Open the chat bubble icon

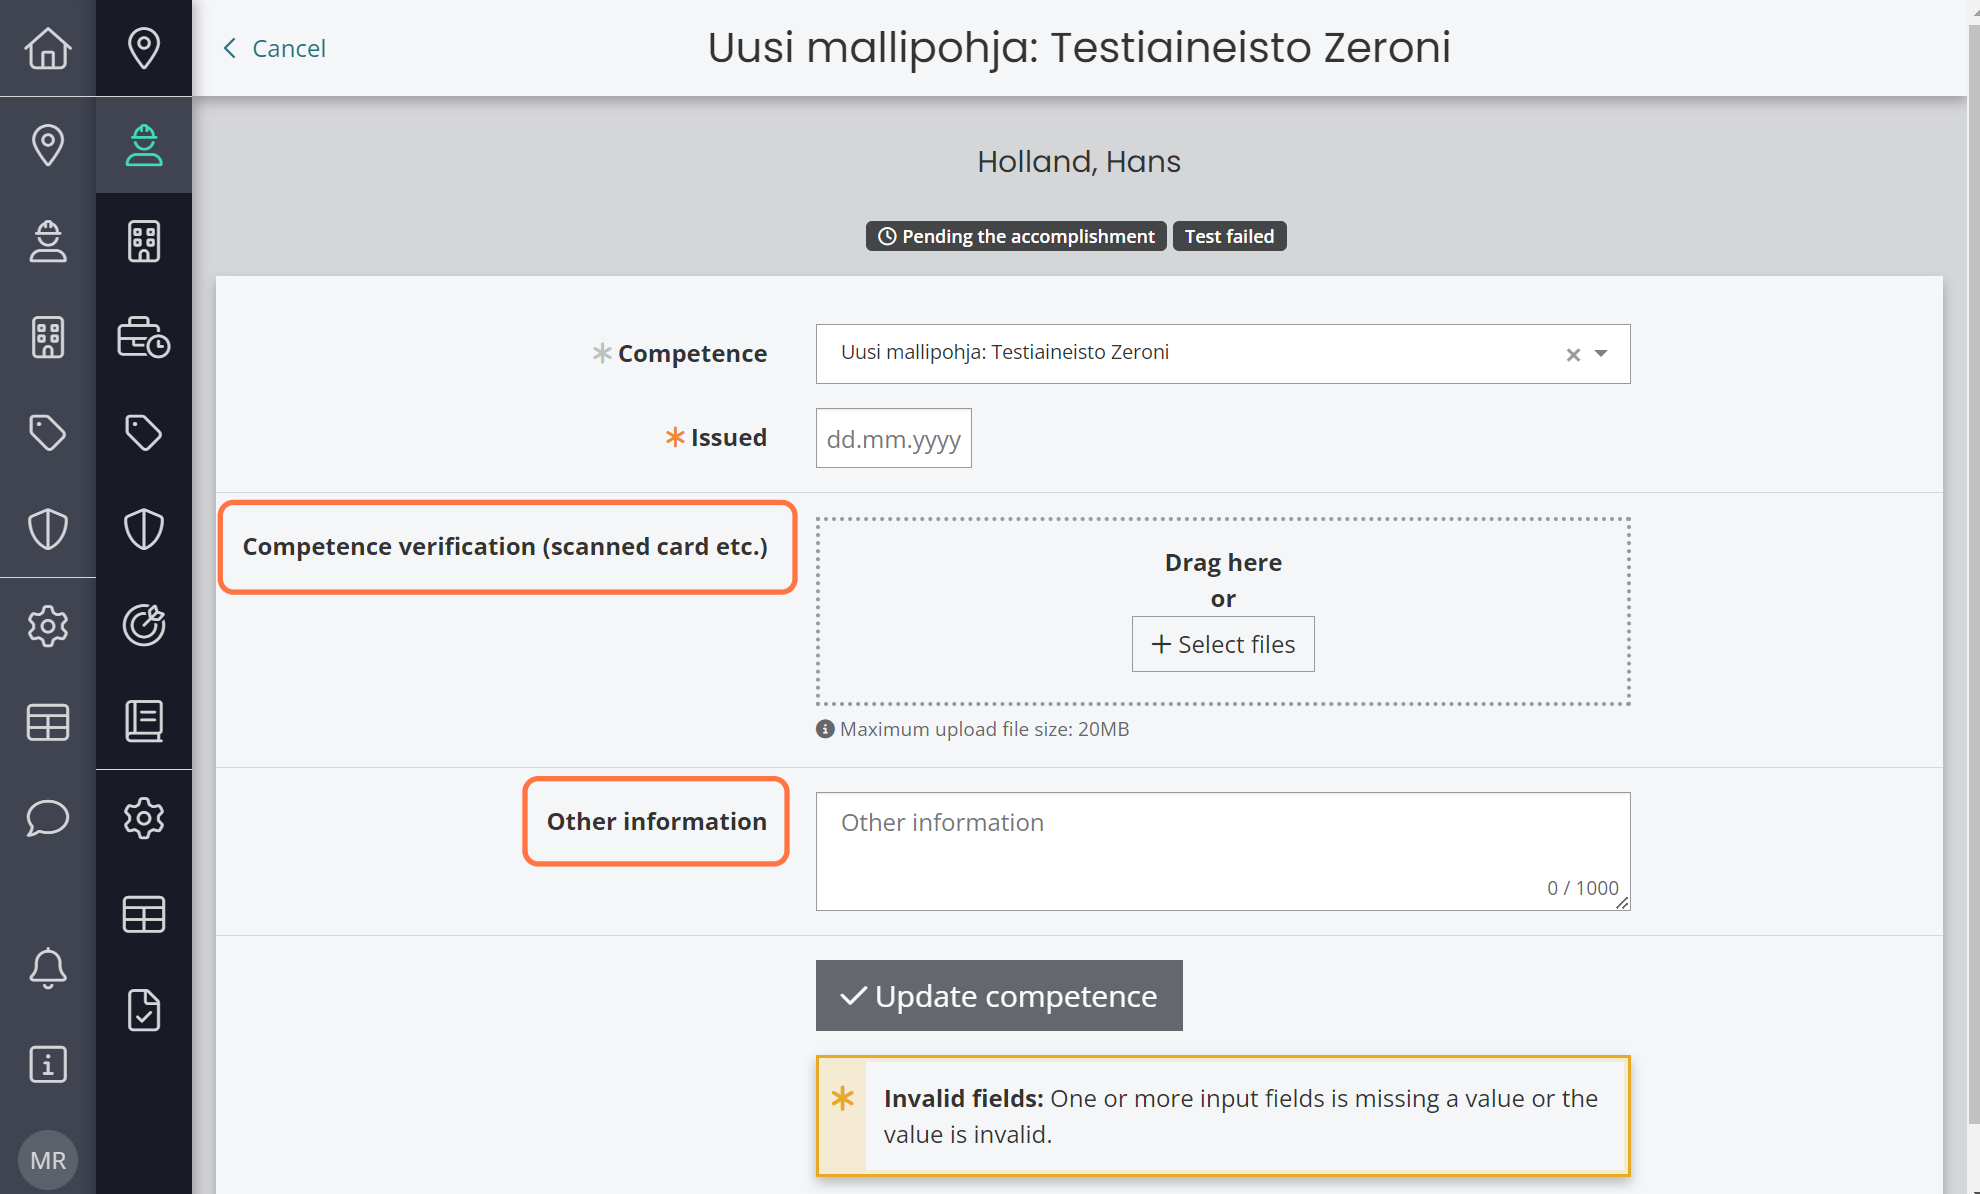(48, 818)
